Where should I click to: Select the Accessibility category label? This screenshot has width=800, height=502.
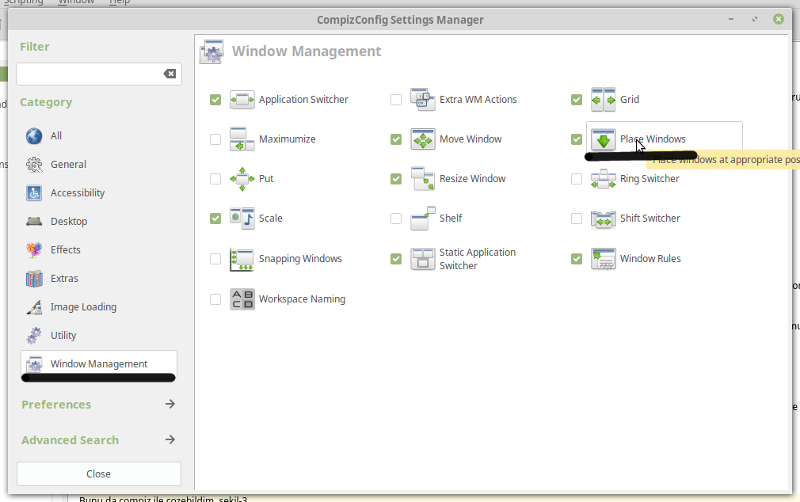[78, 193]
